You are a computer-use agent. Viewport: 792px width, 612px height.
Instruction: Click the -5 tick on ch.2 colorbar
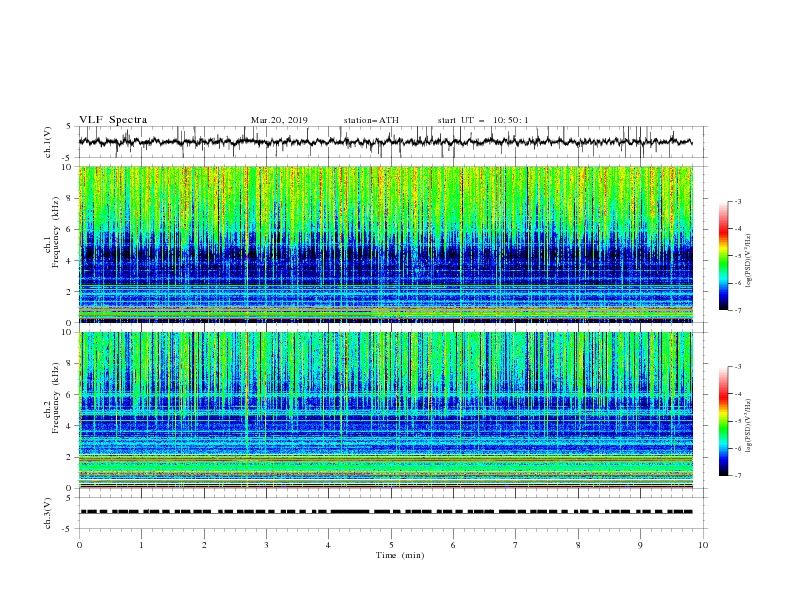pos(737,421)
